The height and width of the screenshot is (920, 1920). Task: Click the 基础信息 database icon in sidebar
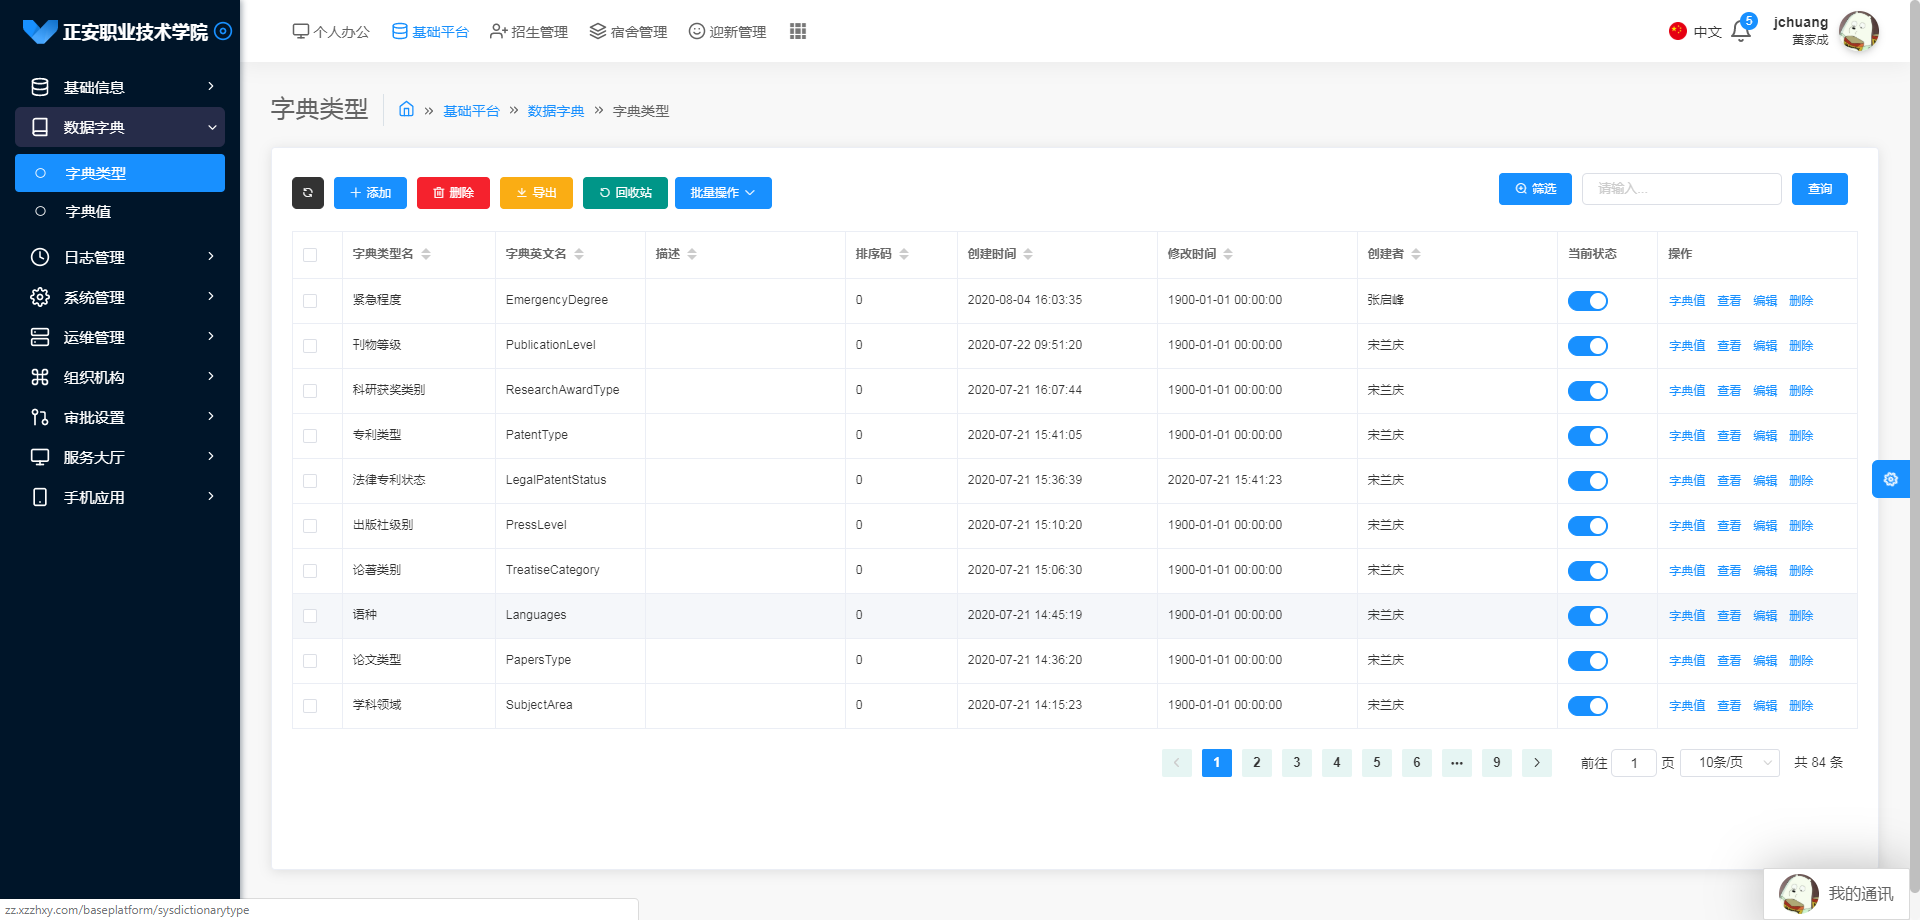tap(40, 87)
